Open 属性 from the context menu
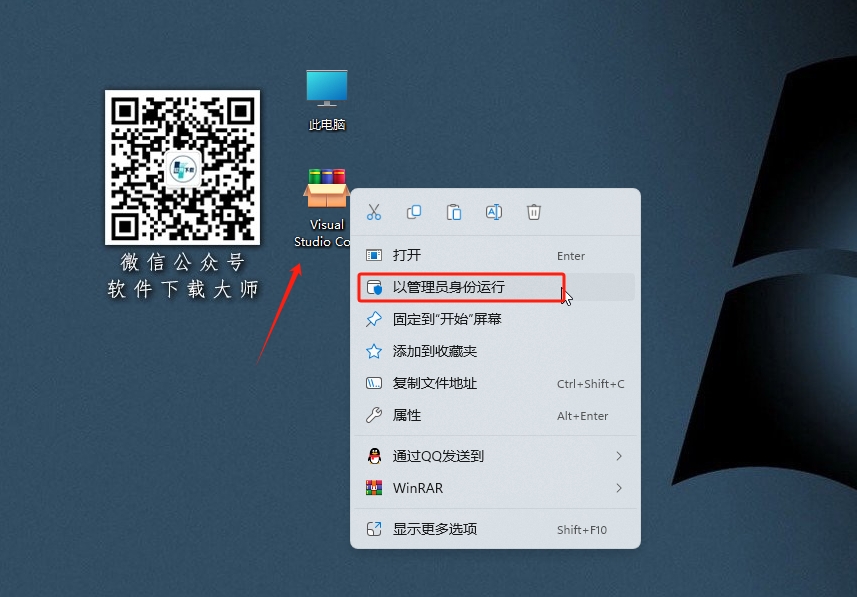Screen dimensions: 857x597 tap(495, 415)
